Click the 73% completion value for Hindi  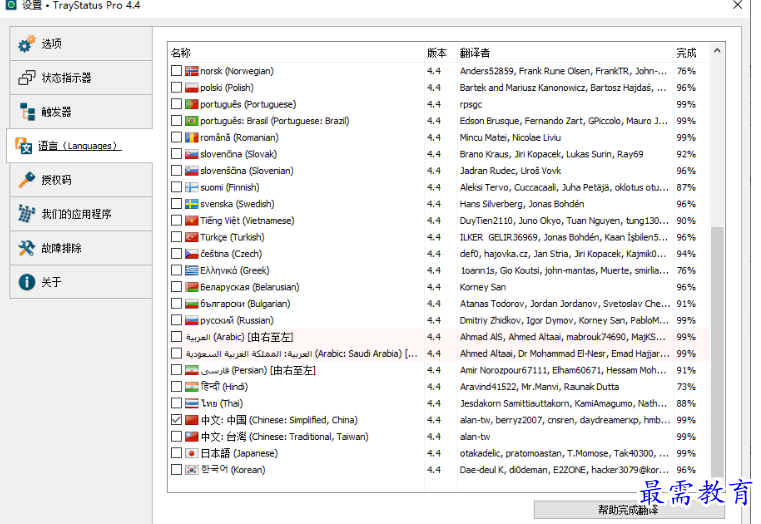[686, 387]
